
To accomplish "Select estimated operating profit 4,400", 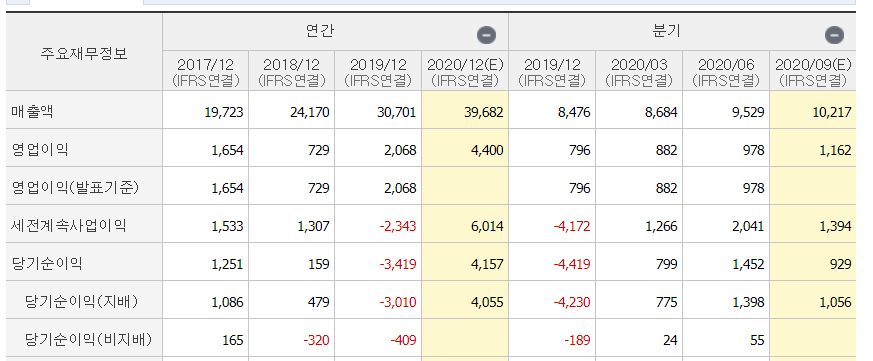I will [487, 150].
